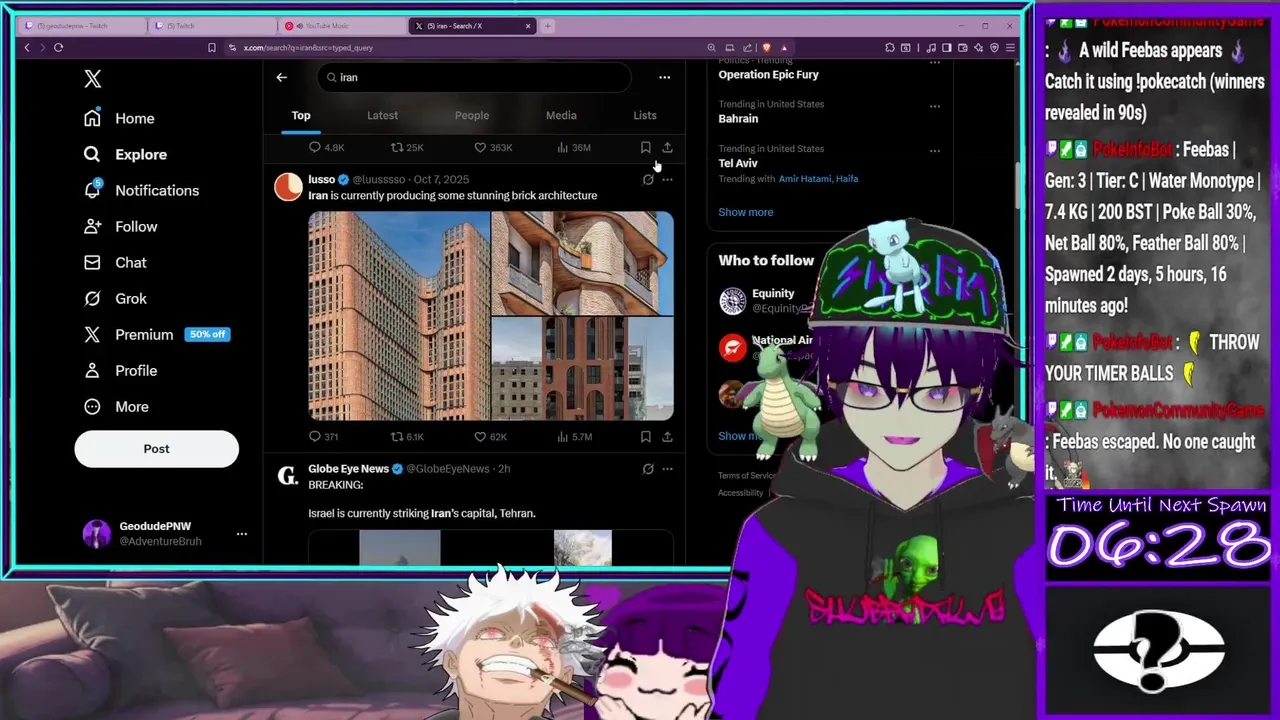
Task: Repost the post showing 25K reposts
Action: pyautogui.click(x=397, y=147)
